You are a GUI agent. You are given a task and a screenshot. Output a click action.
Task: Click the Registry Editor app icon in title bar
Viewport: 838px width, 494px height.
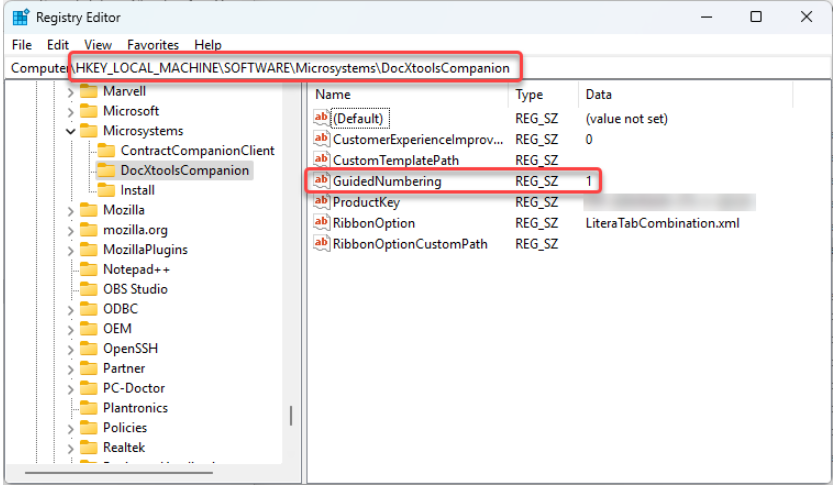pos(20,17)
